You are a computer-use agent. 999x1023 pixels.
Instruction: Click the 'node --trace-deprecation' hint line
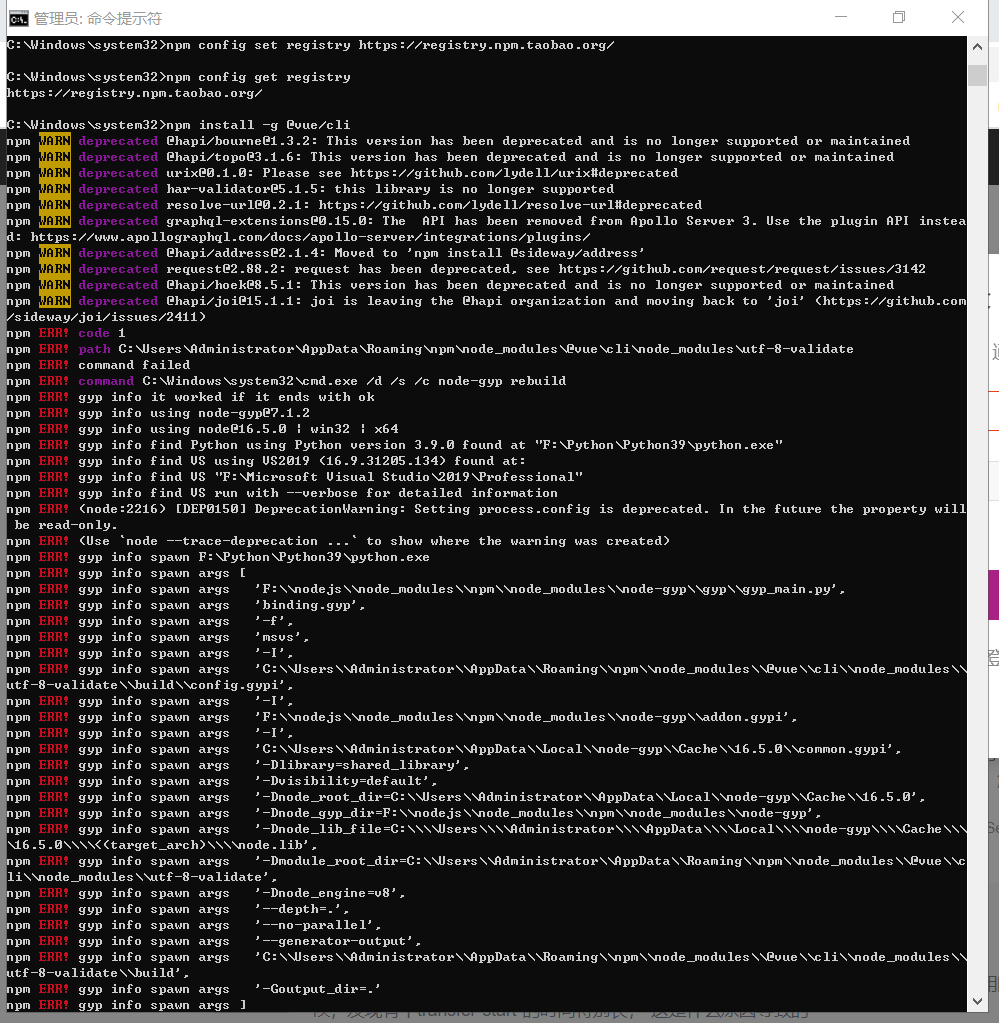[x=339, y=541]
